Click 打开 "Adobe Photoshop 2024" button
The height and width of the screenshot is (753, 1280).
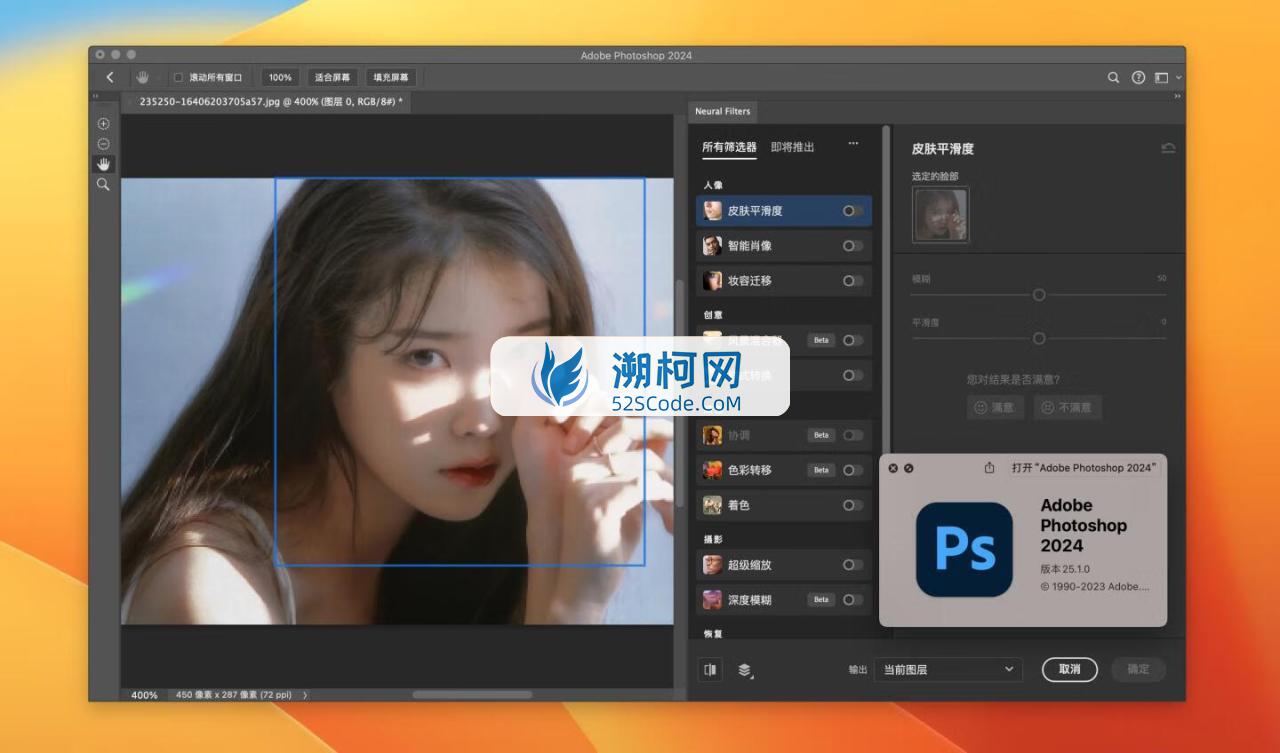1082,468
